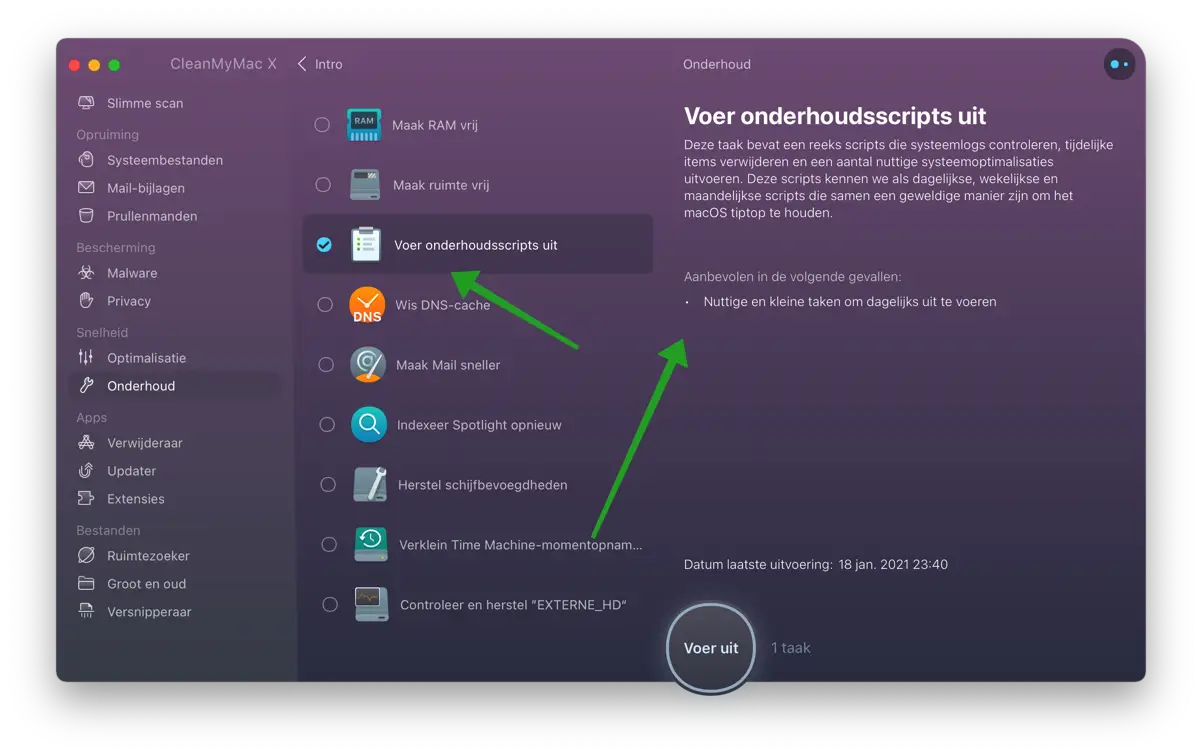Open Extensies puzzle icon
Screen dimensions: 1202x756
point(87,499)
